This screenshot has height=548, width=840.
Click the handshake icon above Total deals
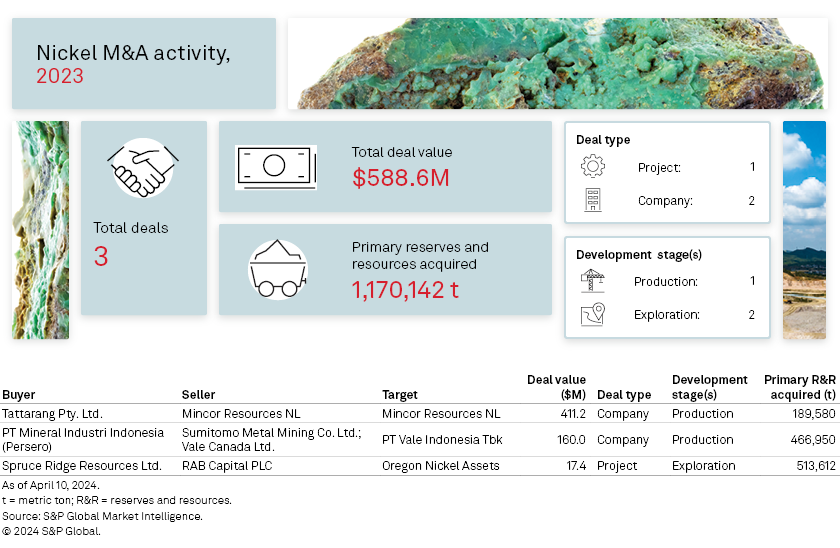click(143, 169)
